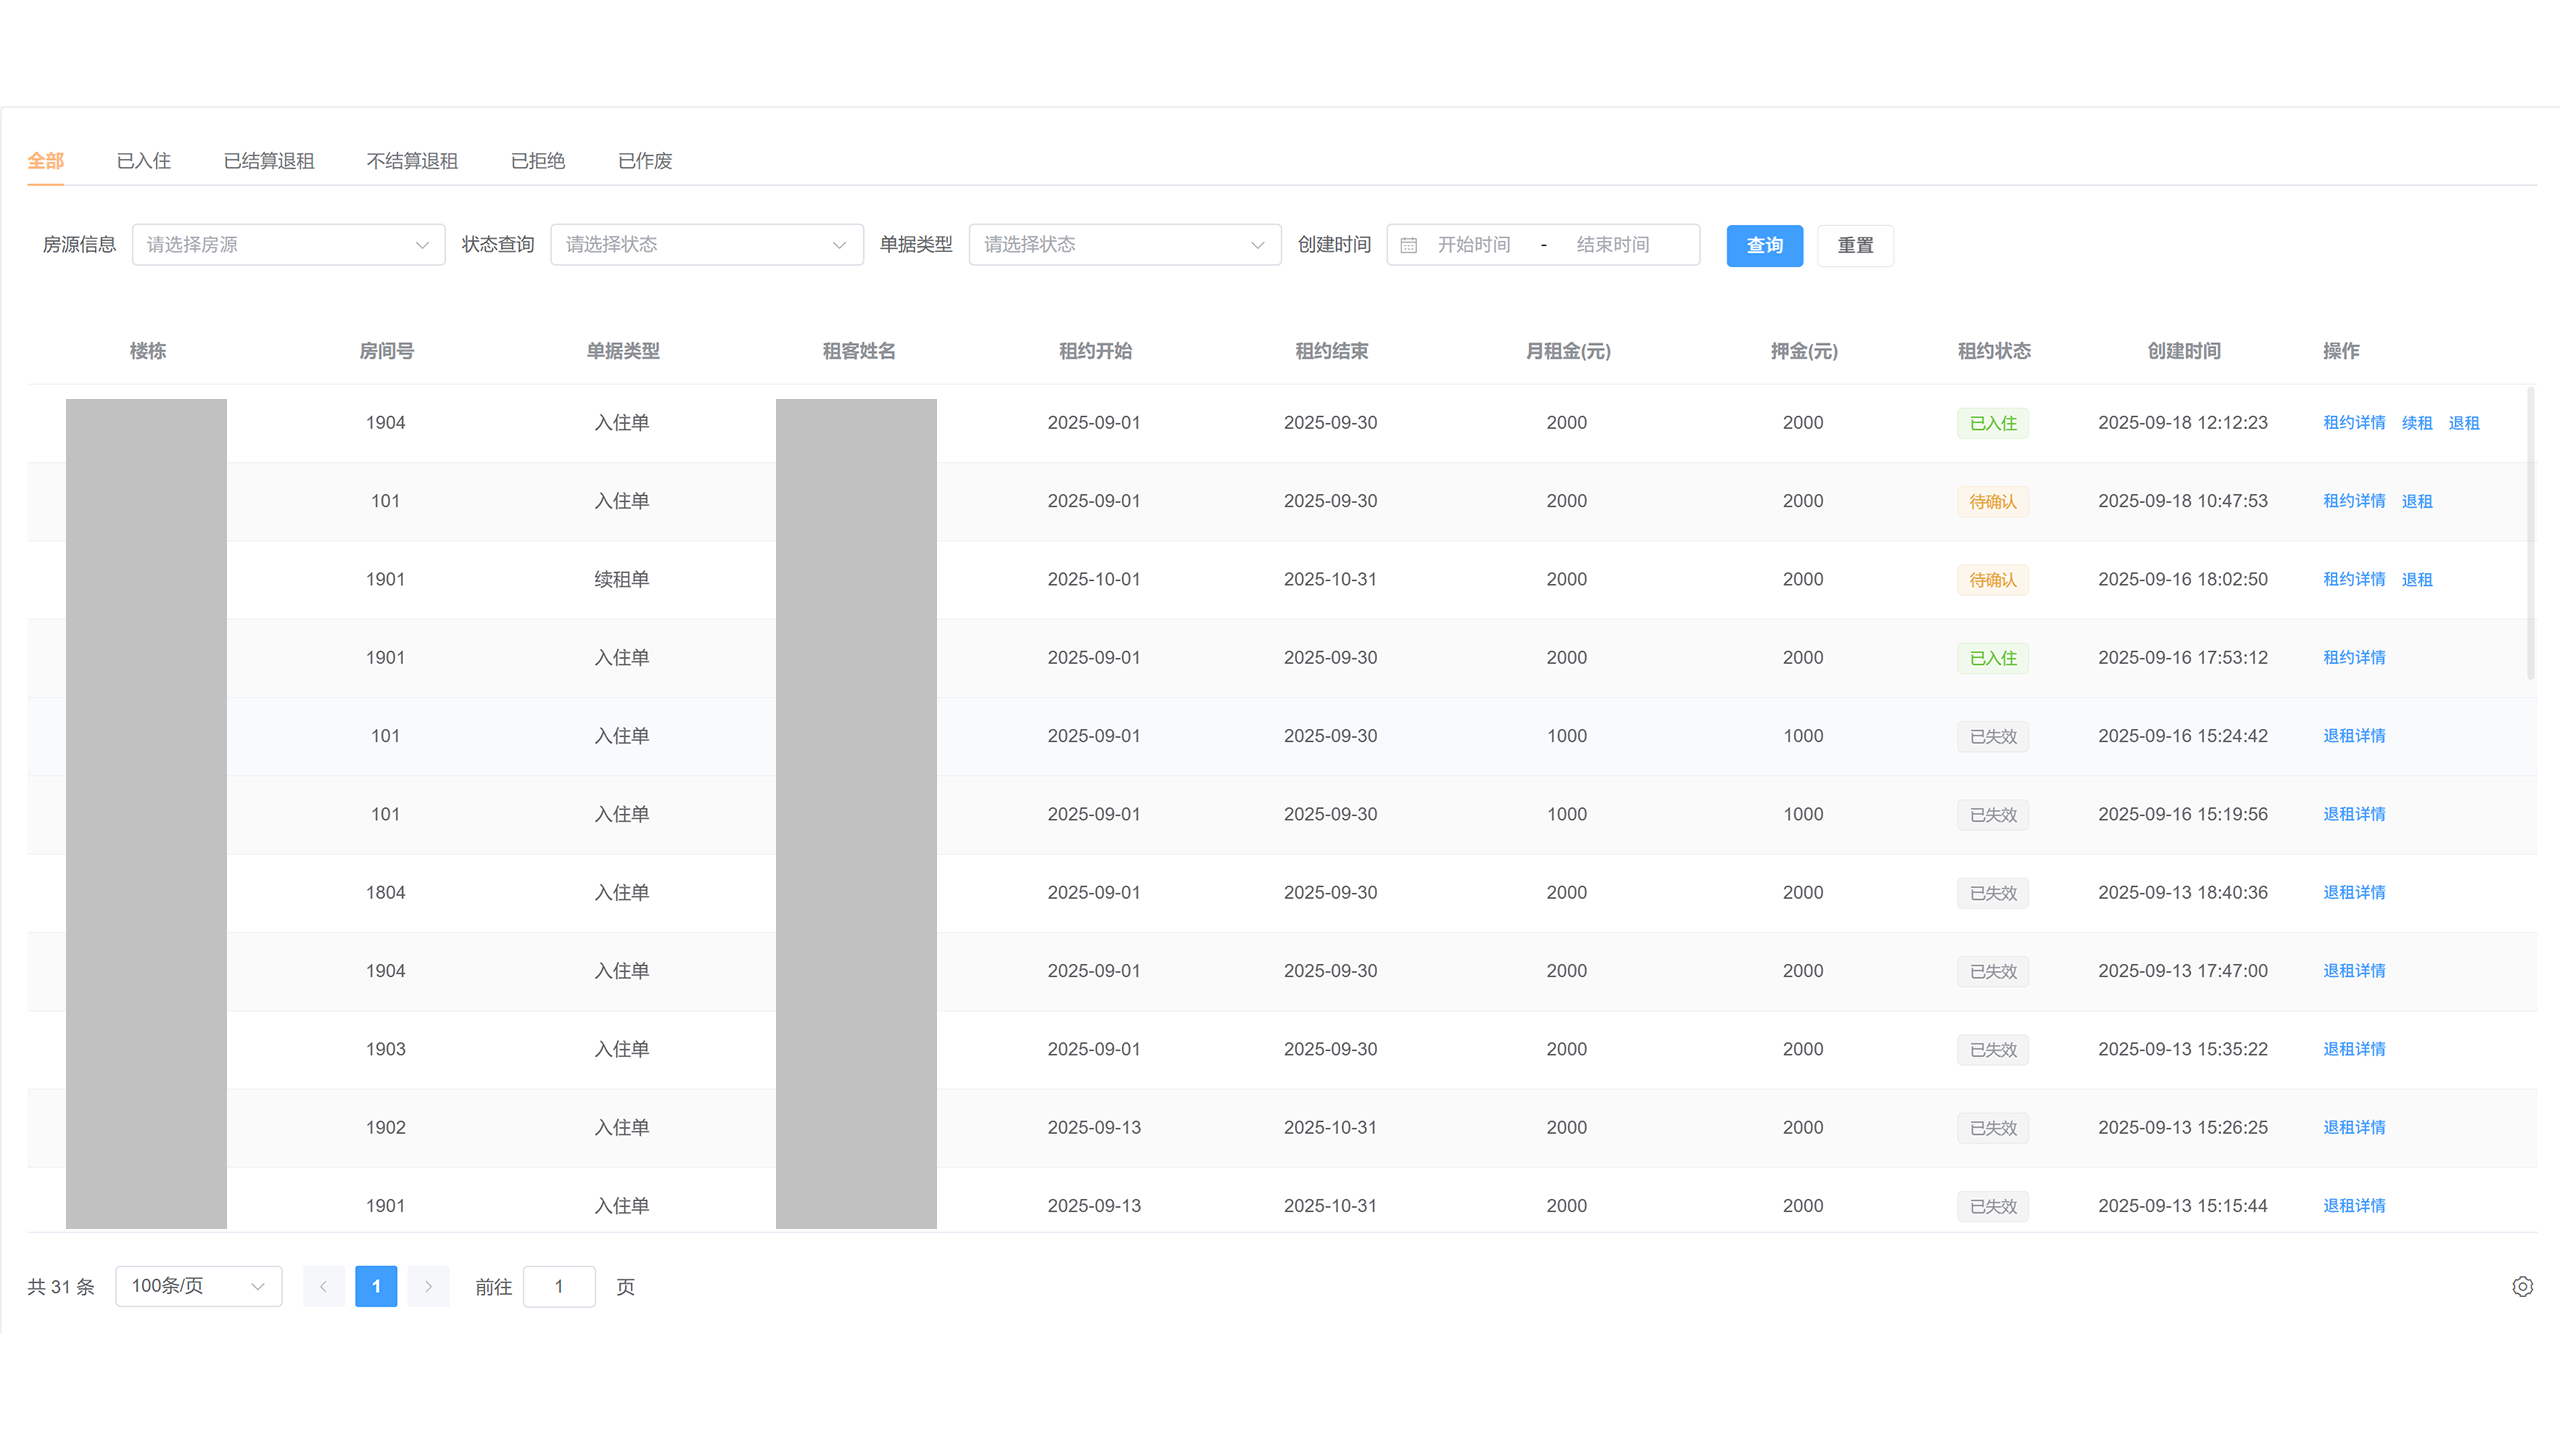Open 租约详情 for the 续租单 row
2560x1440 pixels.
2353,579
